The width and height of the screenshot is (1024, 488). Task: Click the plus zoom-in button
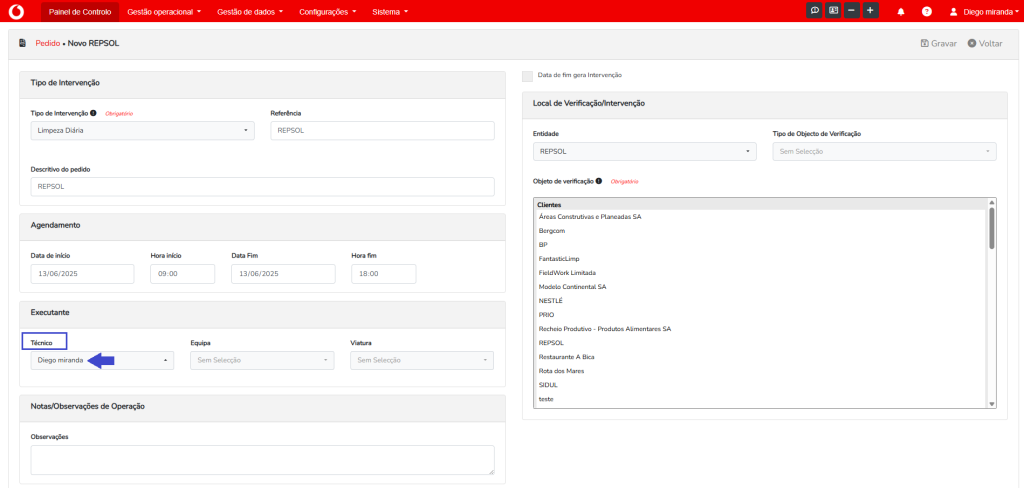point(871,11)
